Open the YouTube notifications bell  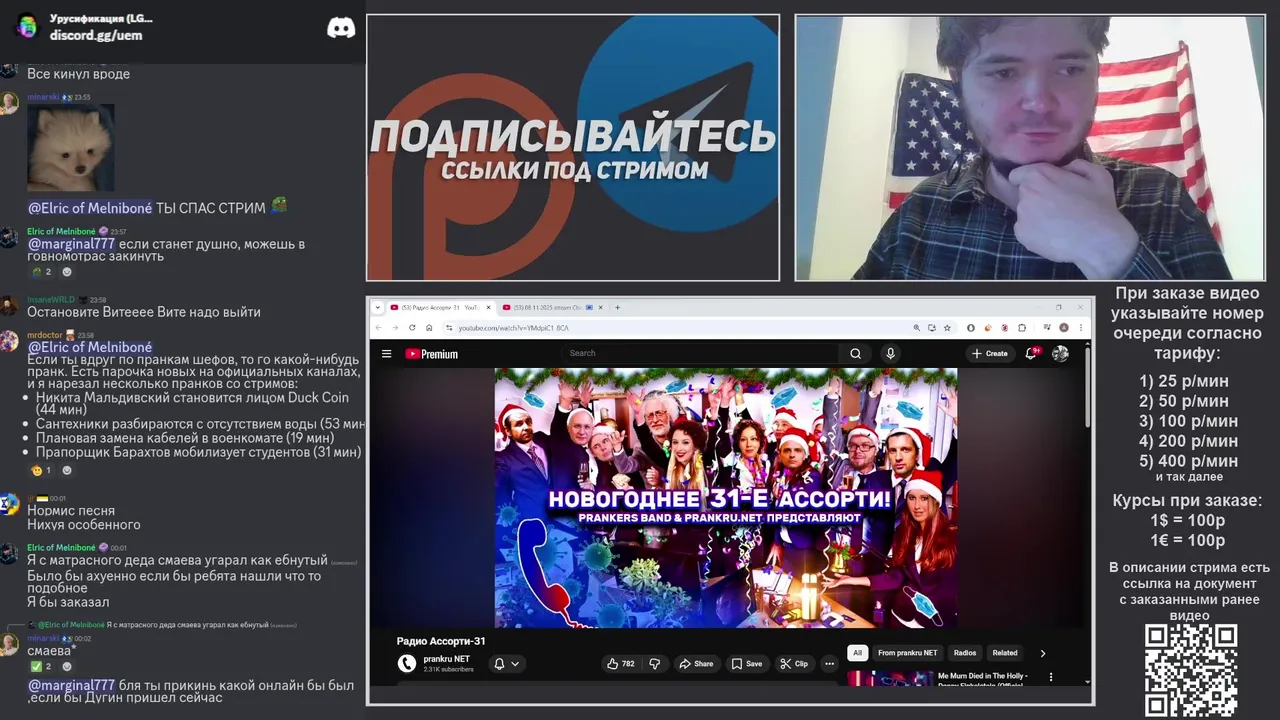tap(1031, 353)
